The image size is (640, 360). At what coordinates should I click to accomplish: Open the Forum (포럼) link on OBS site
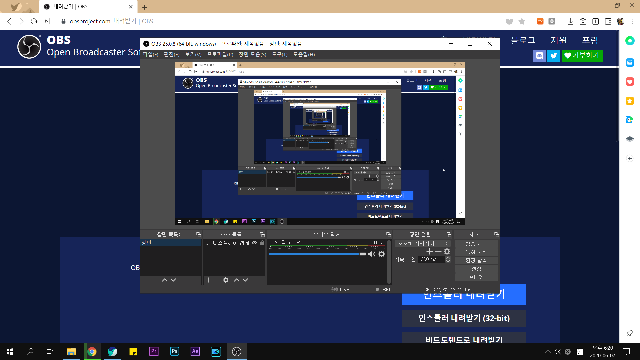[590, 40]
